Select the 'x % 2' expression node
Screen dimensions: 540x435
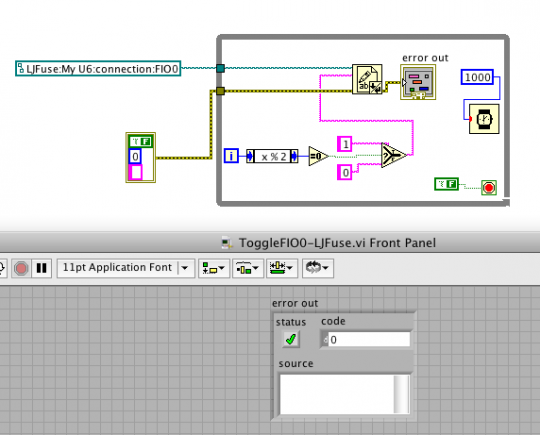click(x=272, y=156)
